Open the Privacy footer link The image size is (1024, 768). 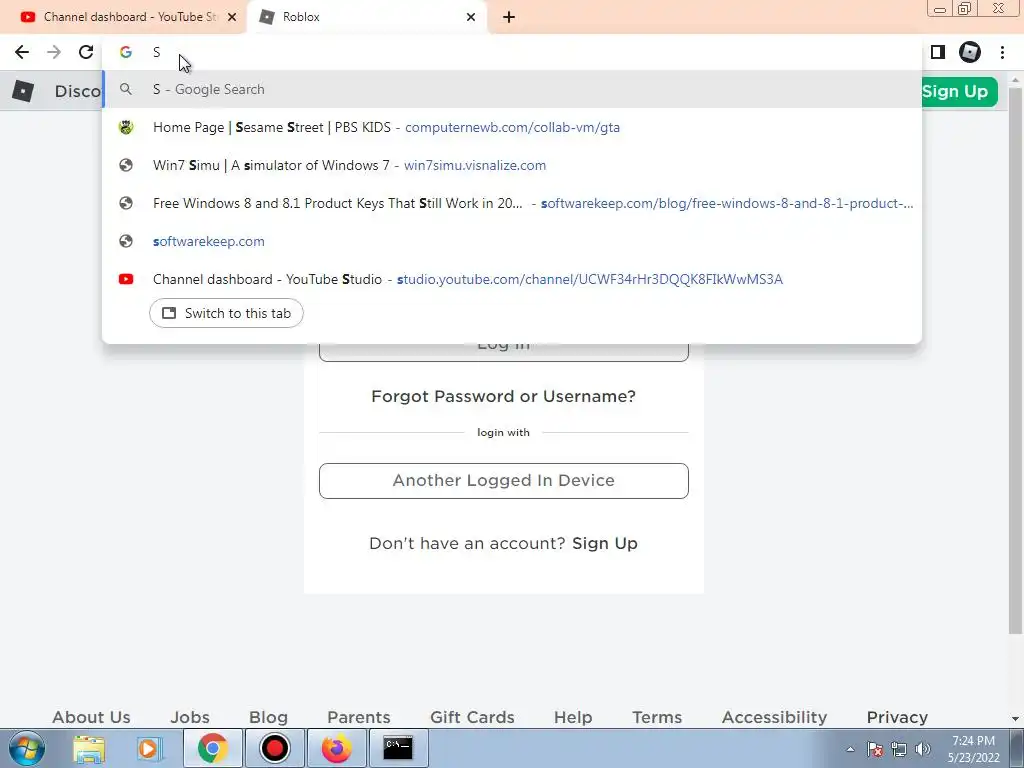pos(897,717)
